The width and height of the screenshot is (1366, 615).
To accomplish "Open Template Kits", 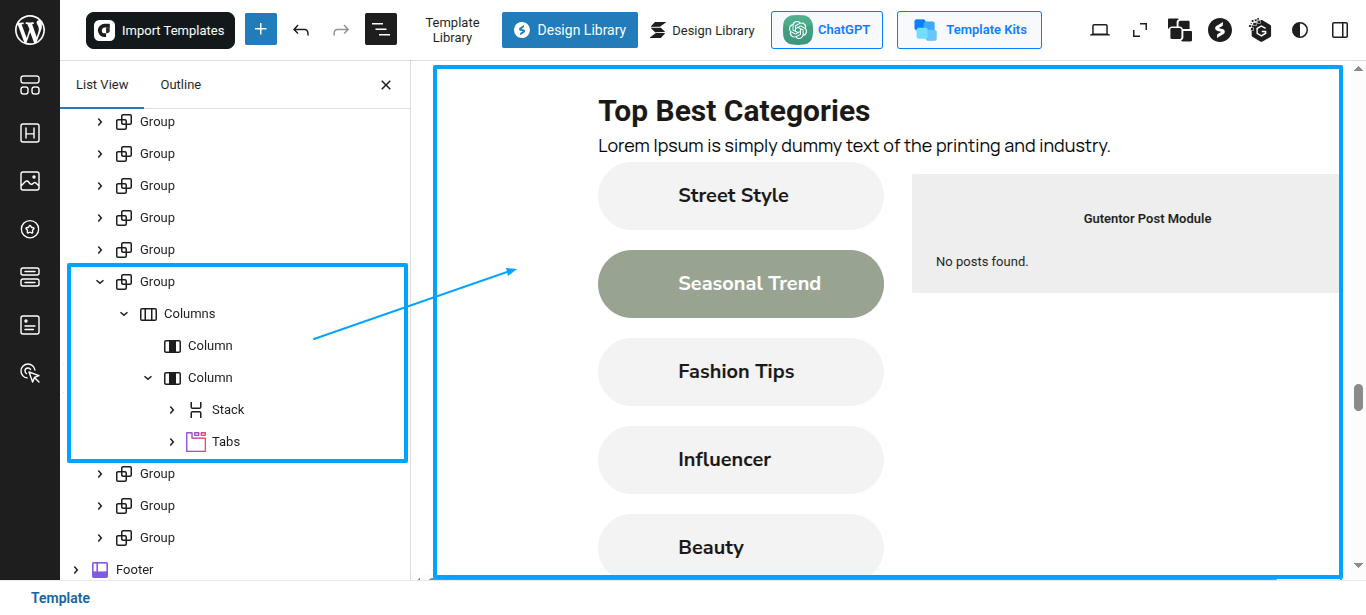I will point(969,30).
